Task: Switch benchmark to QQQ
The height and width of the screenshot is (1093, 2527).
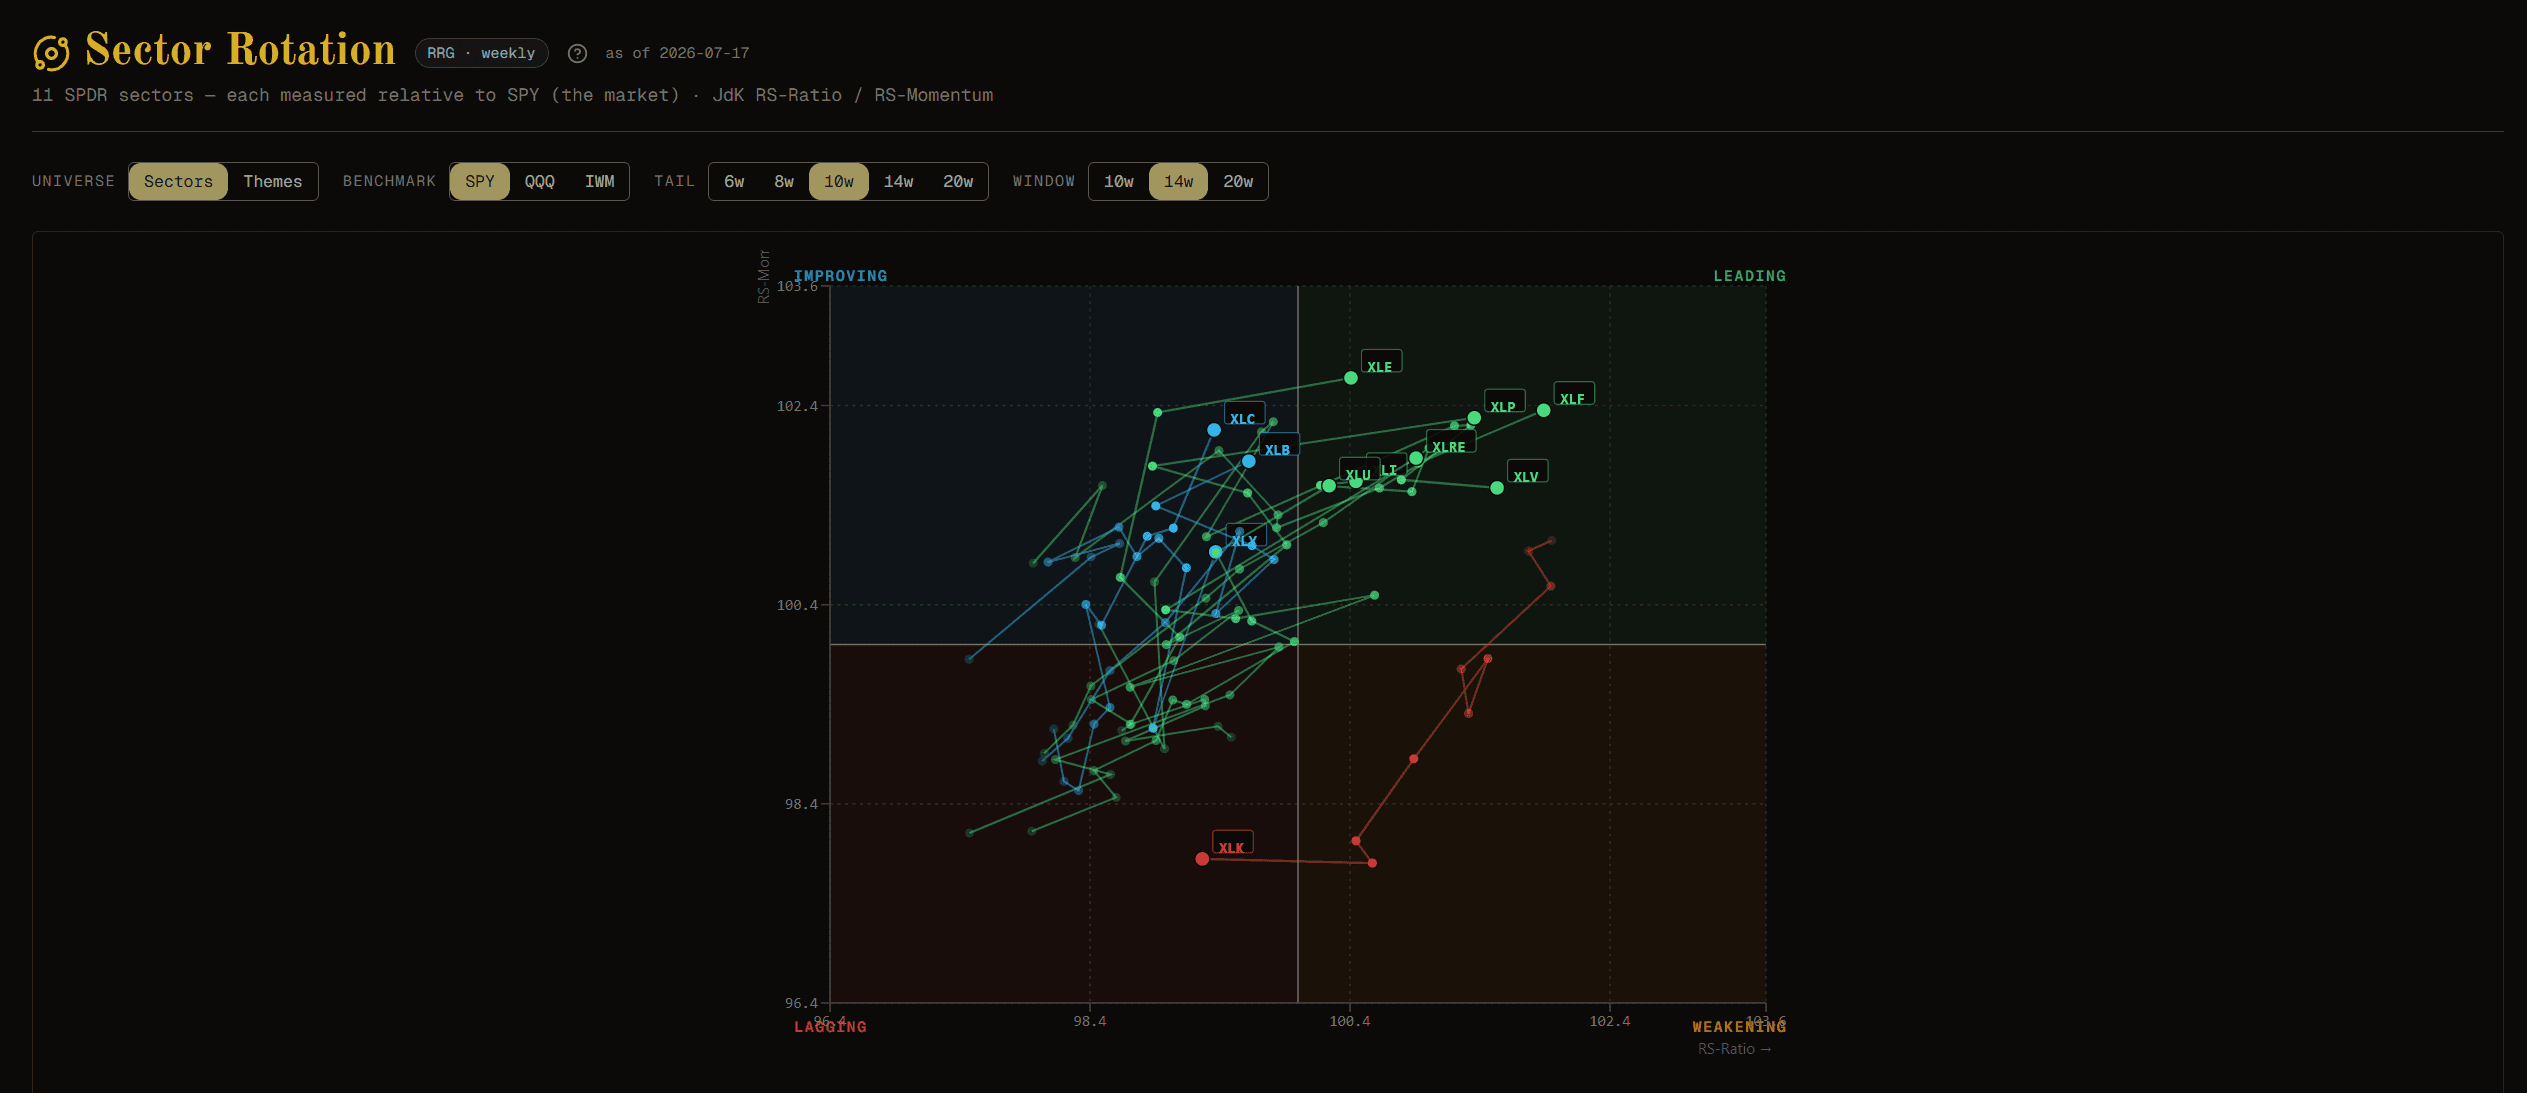Action: point(540,181)
